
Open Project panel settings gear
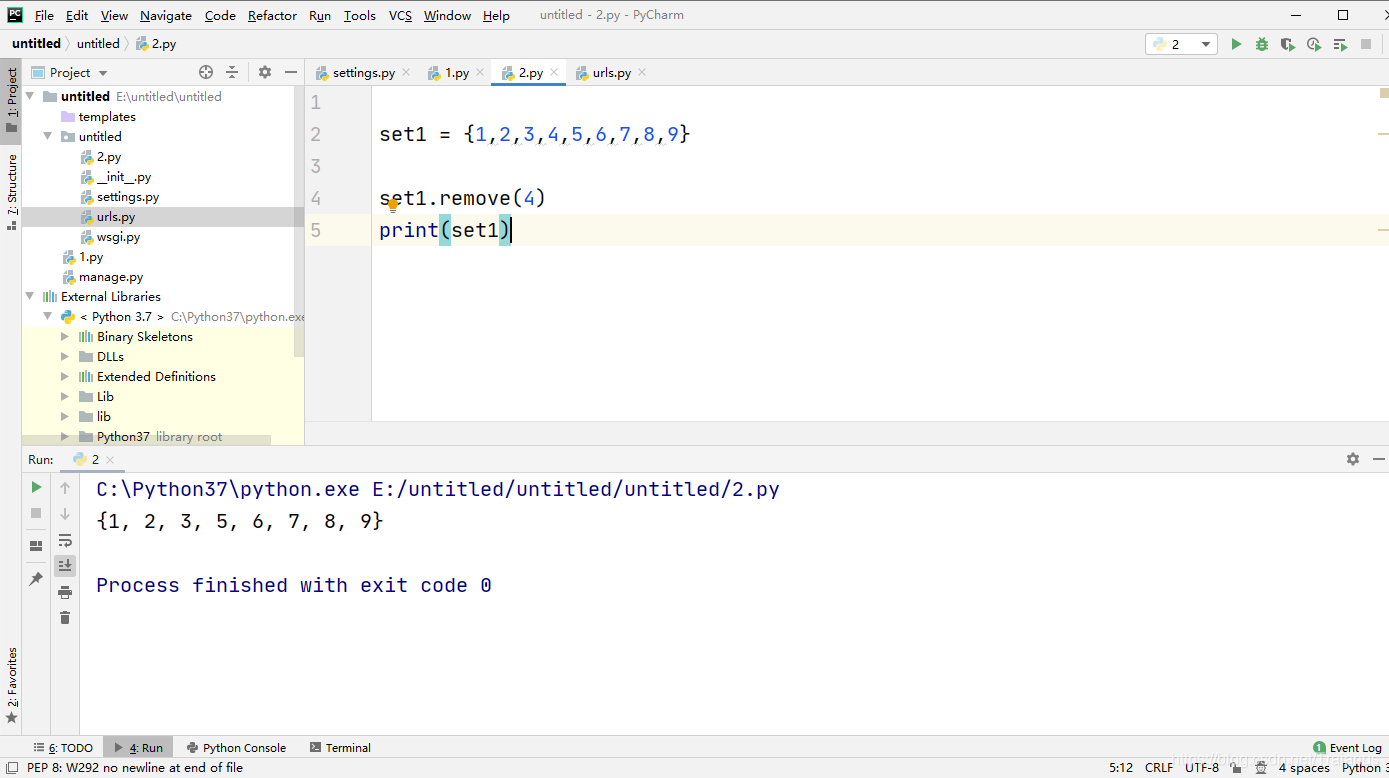point(265,72)
